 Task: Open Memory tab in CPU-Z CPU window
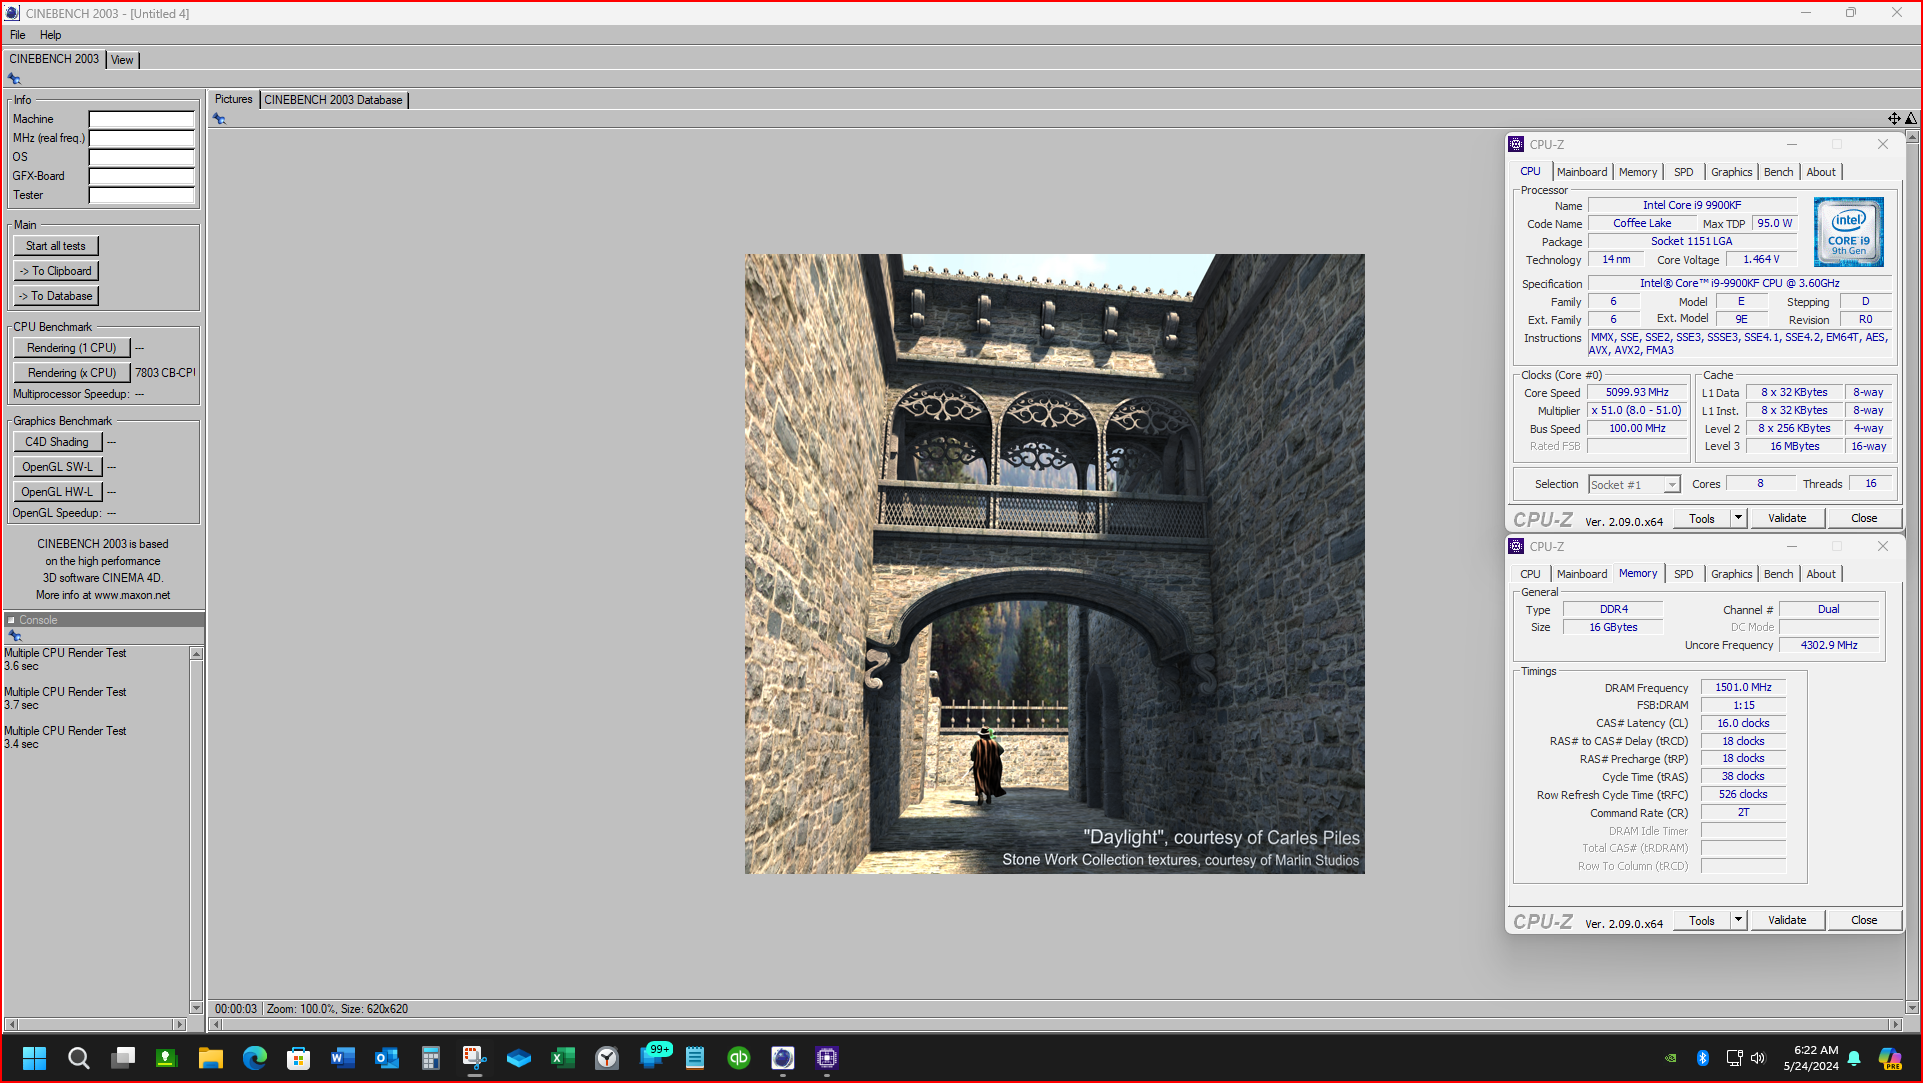[x=1638, y=172]
